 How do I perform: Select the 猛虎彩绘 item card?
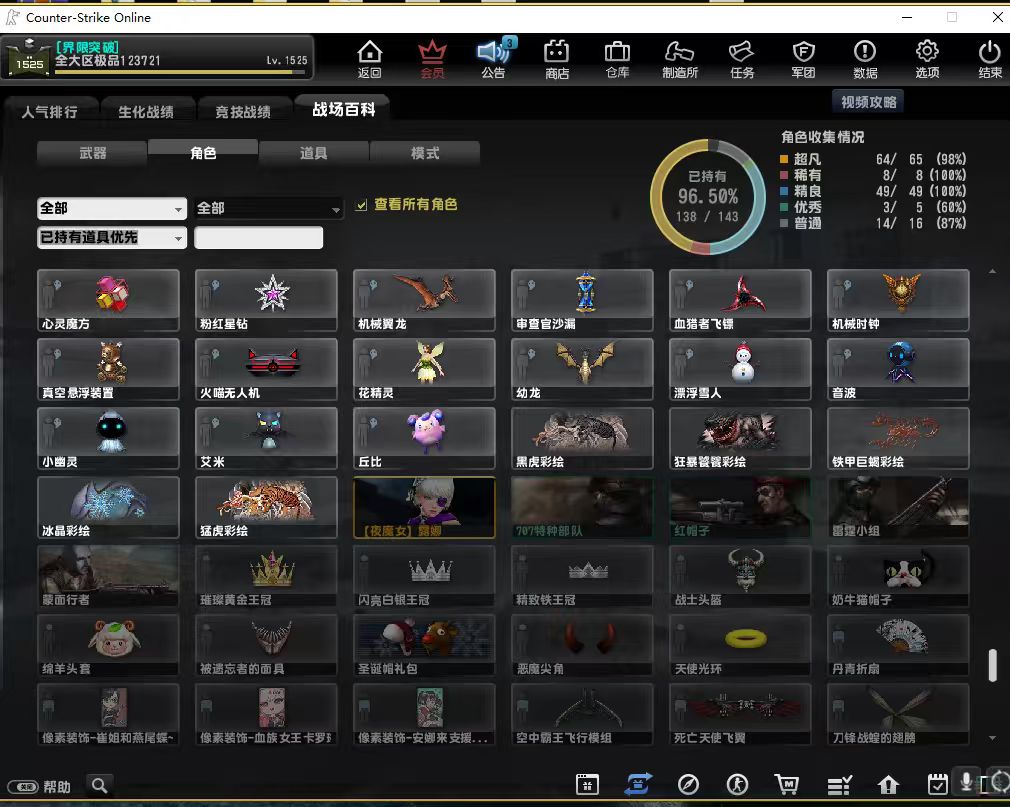[x=266, y=507]
